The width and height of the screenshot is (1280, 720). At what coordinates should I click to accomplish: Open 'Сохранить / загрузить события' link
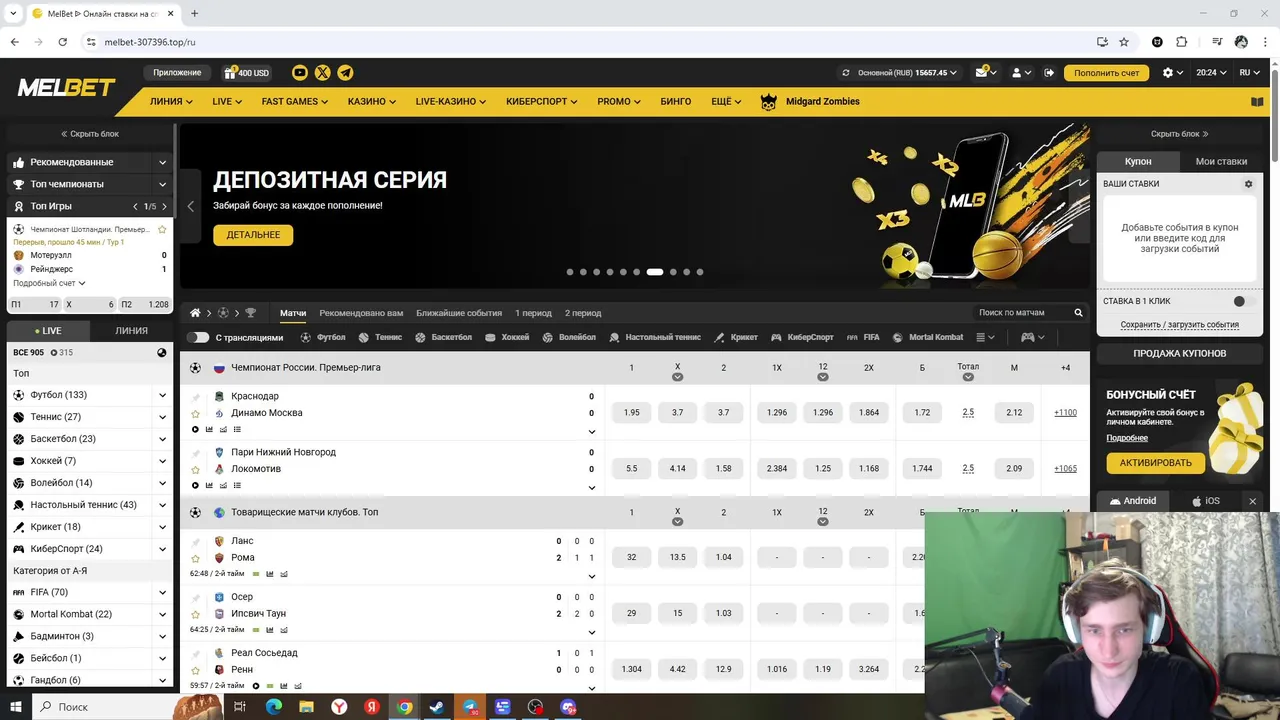pos(1179,325)
